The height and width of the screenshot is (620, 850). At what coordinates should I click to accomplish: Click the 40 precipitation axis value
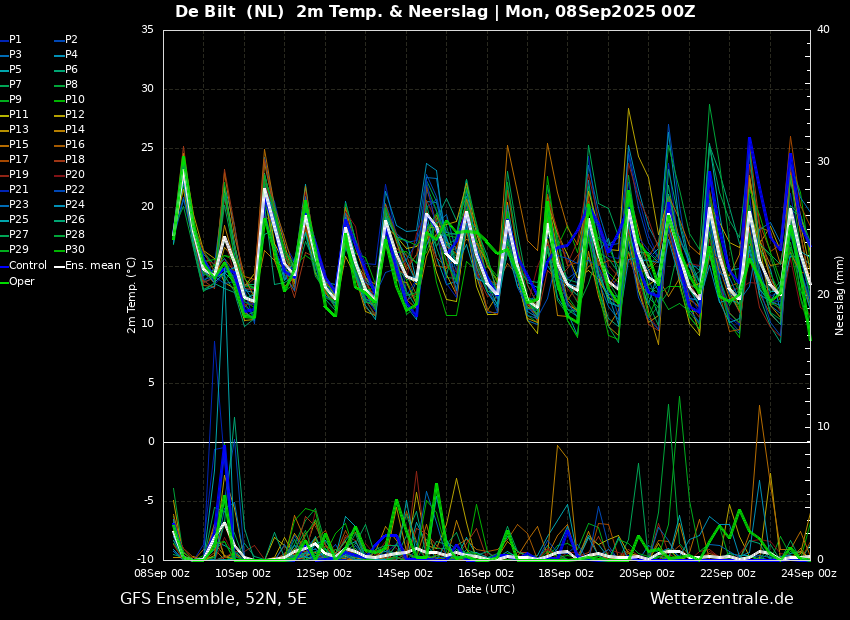823,30
